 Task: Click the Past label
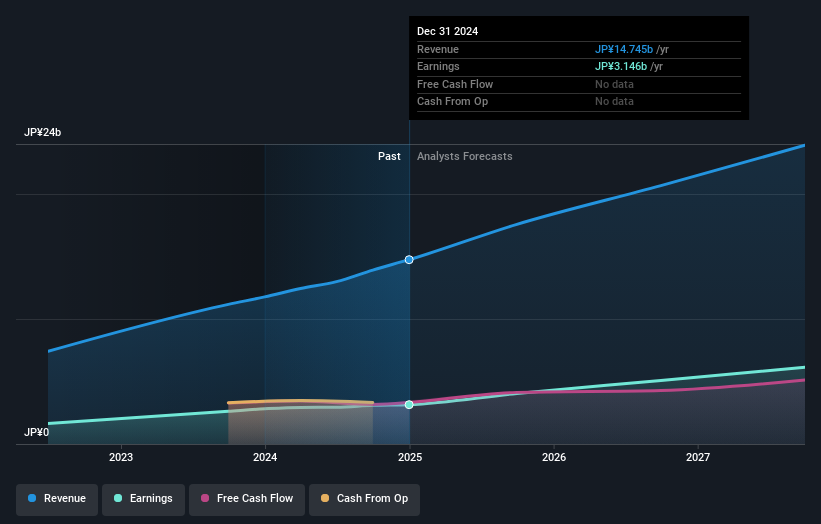[x=389, y=156]
